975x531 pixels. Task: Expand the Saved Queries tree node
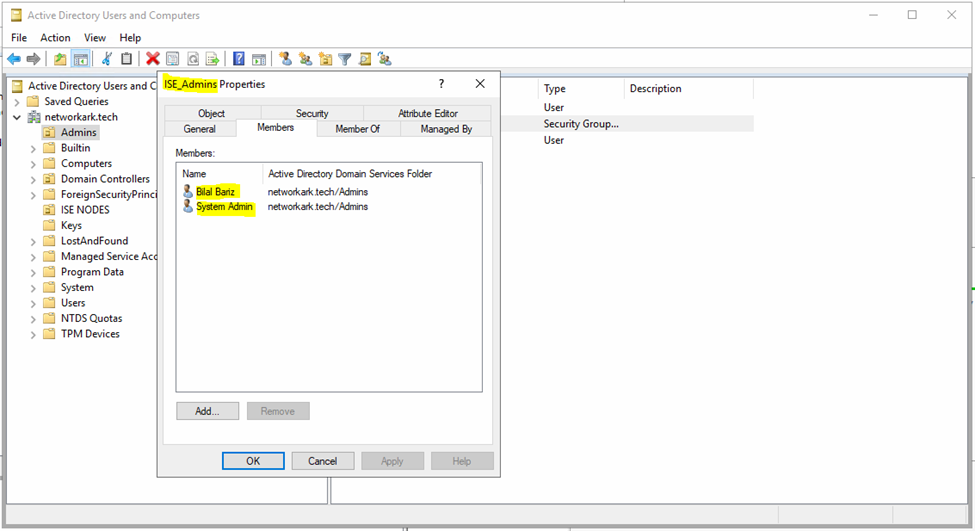[x=18, y=102]
